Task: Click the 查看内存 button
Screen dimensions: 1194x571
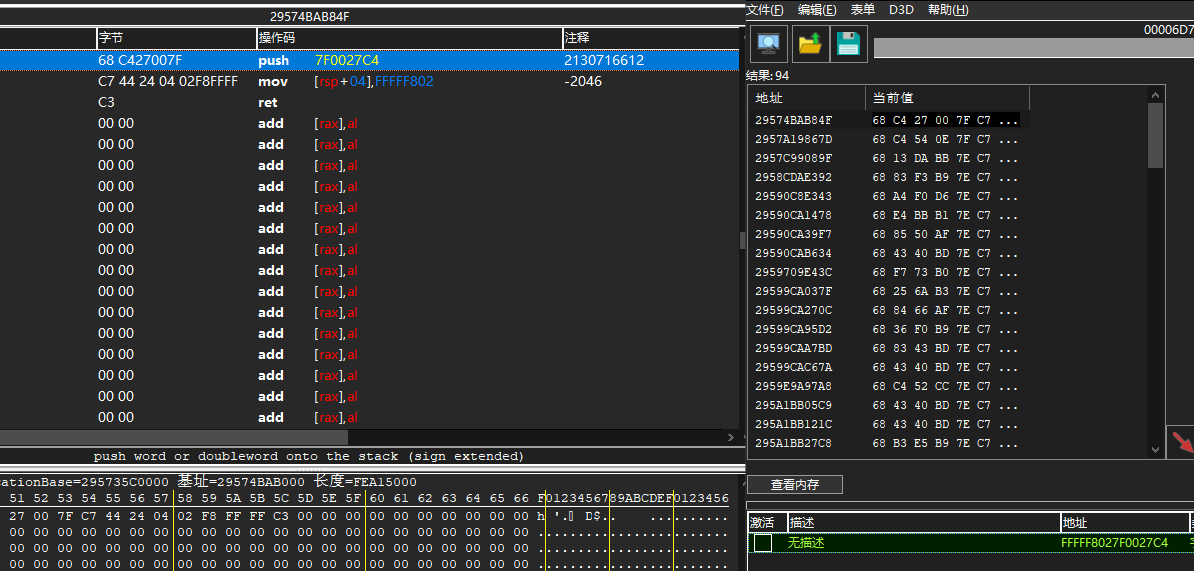Action: (x=795, y=484)
